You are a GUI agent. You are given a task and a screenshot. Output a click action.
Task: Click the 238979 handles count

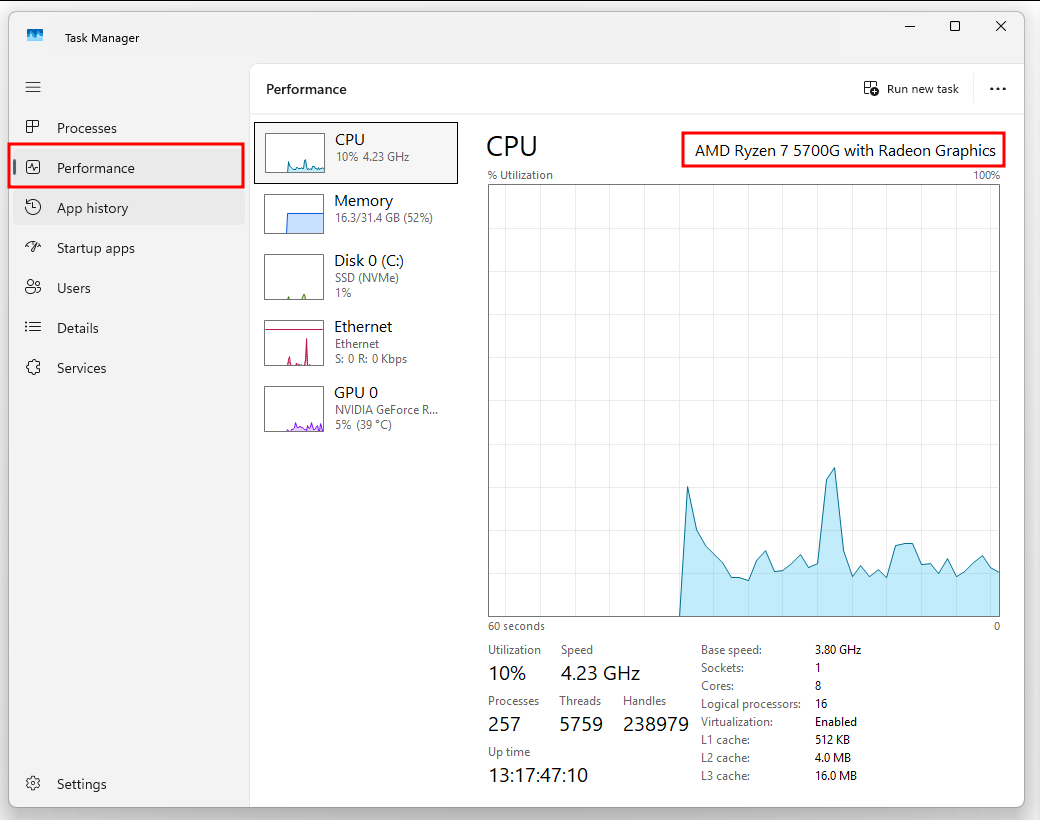click(655, 724)
